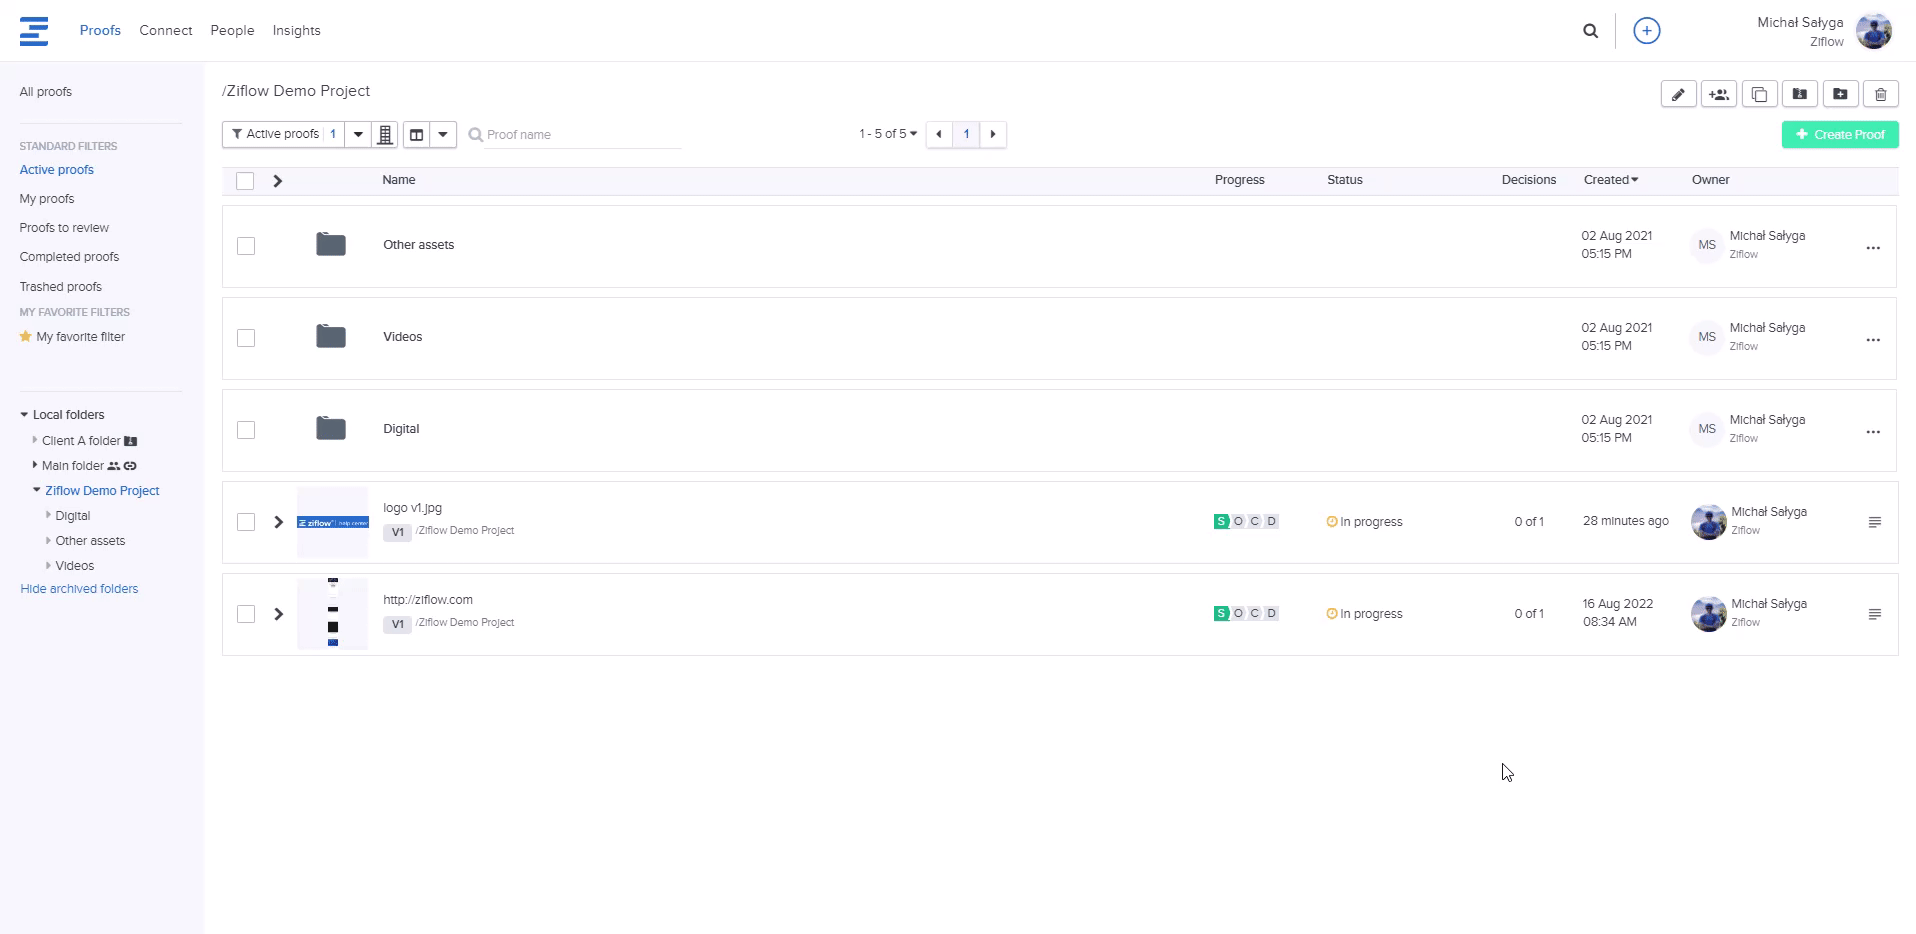Viewport: 1916px width, 934px height.
Task: Click the pencil edit folder icon
Action: click(1678, 94)
